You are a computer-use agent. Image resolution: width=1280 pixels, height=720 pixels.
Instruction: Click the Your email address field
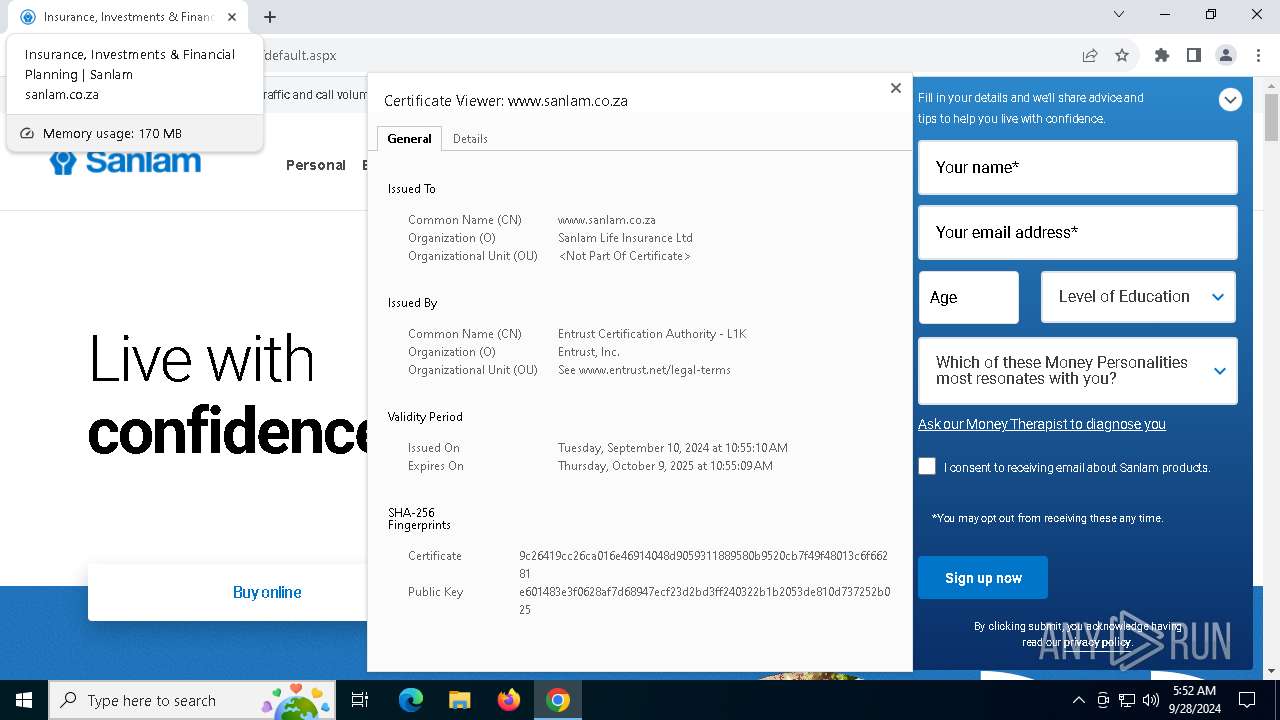tap(1078, 232)
